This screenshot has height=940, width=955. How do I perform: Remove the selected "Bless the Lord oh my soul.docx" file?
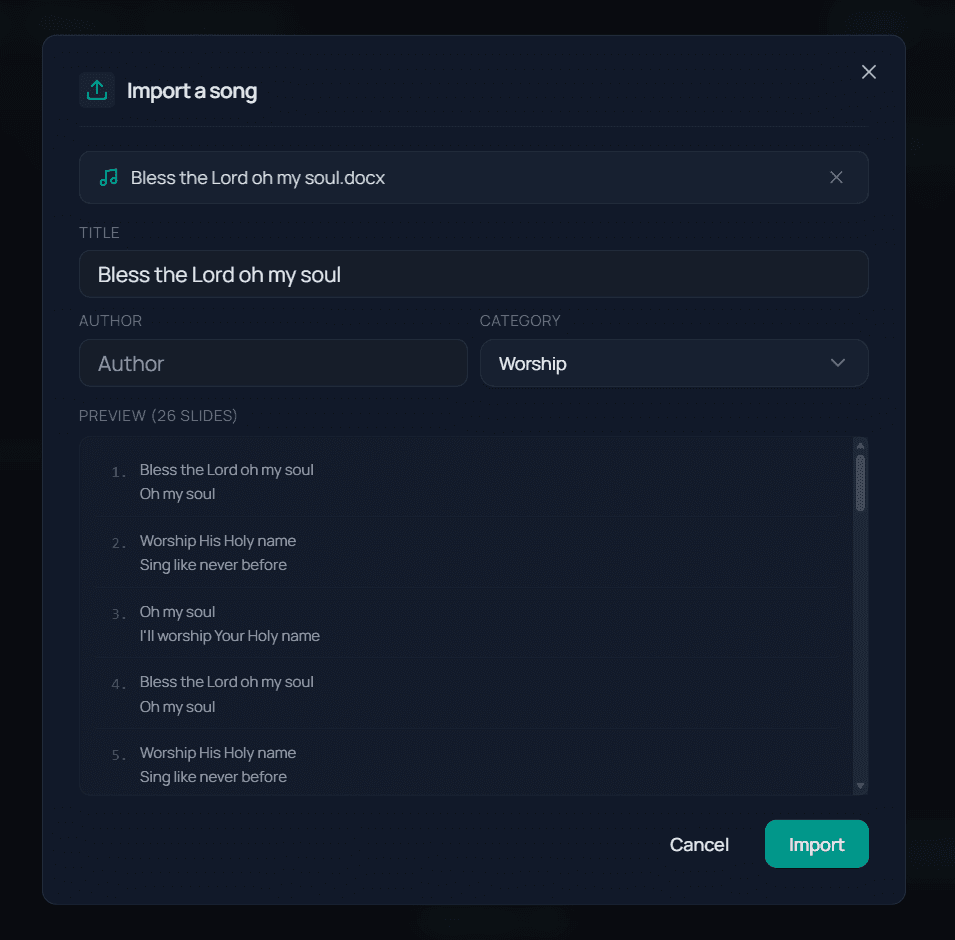coord(836,177)
